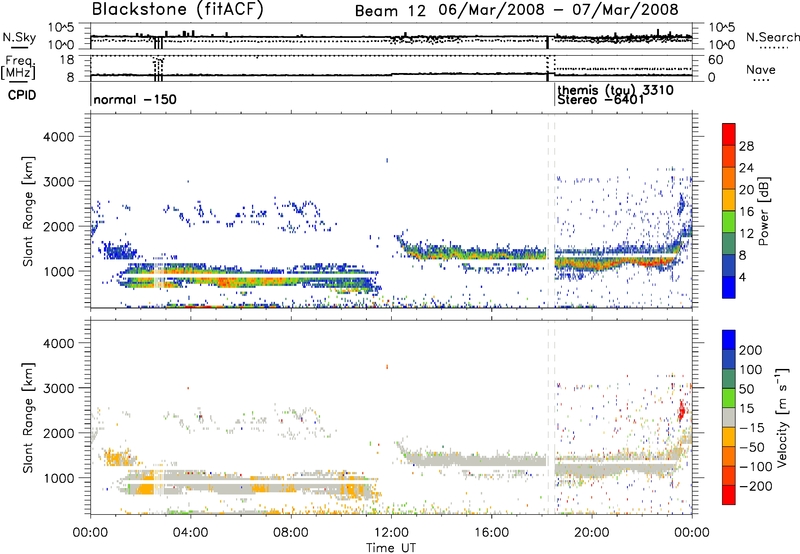Image resolution: width=800 pixels, height=554 pixels.
Task: Pick the blue Velocity colorbar segment above 200
Action: point(729,340)
